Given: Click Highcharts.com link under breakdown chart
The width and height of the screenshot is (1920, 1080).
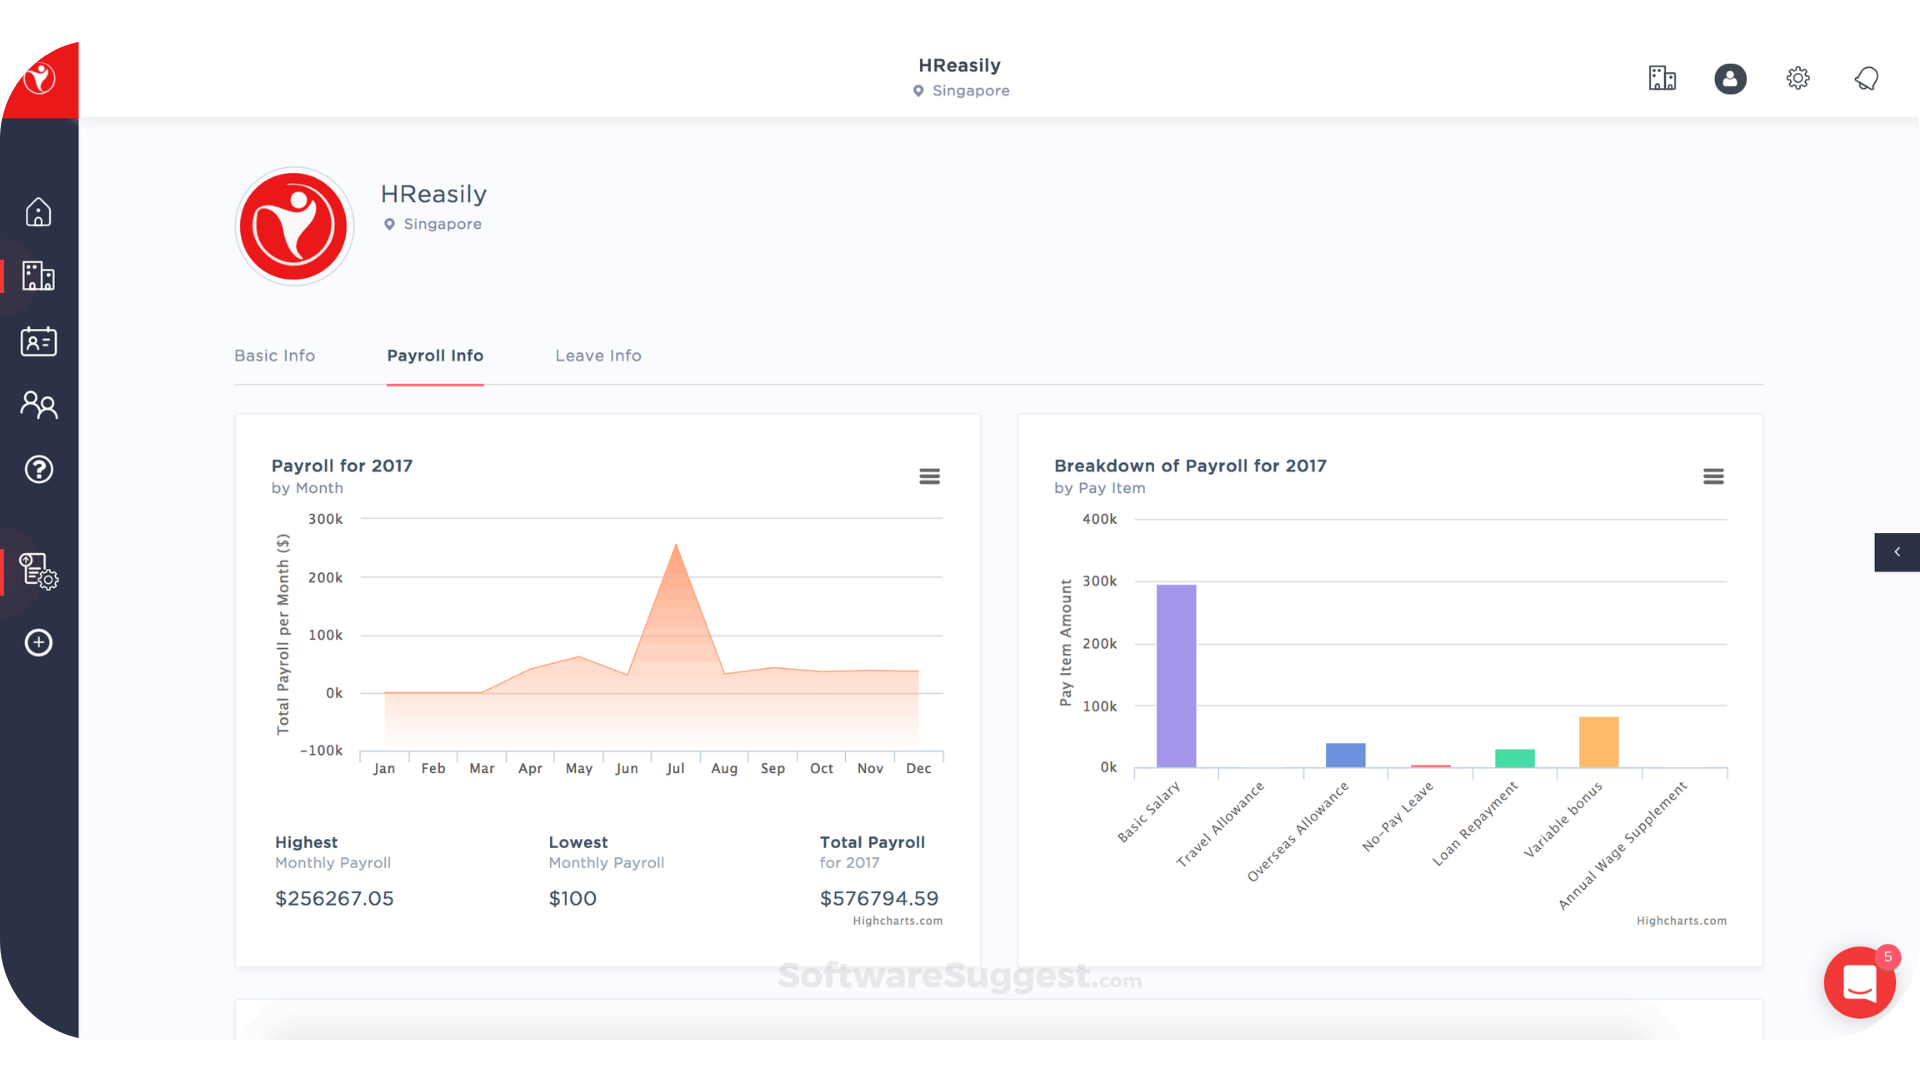Looking at the screenshot, I should [1681, 921].
